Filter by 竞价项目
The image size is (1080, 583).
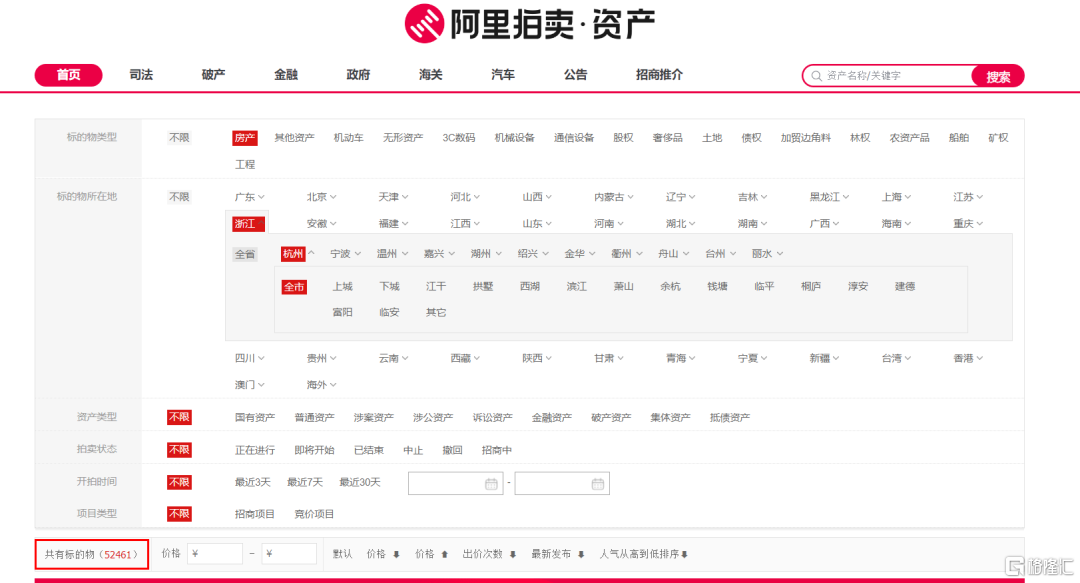tap(314, 514)
